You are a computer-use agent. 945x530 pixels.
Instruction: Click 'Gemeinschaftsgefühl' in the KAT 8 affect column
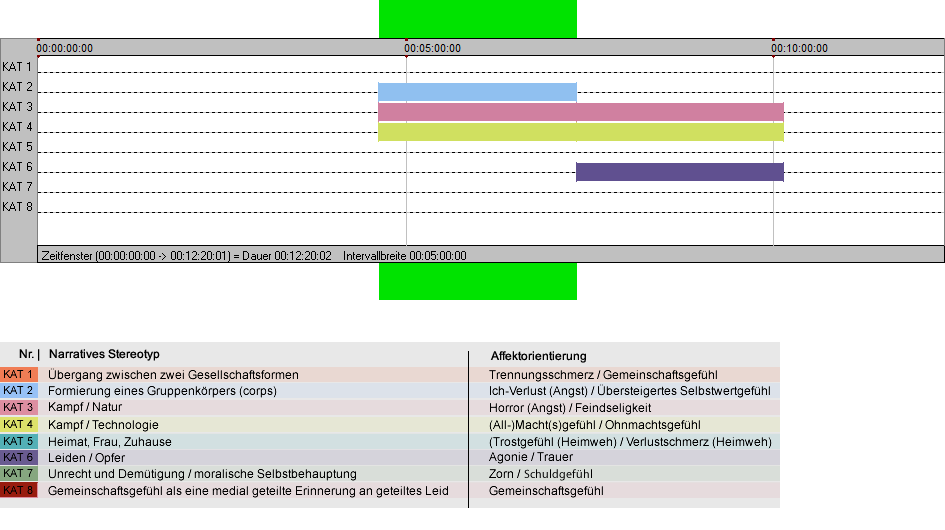546,491
